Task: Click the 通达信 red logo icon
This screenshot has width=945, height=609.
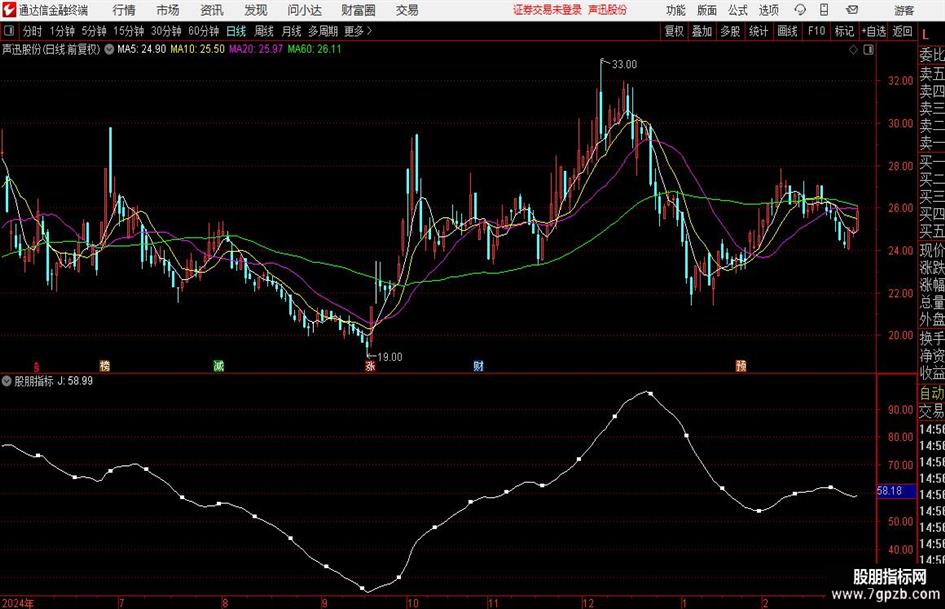Action: [9, 10]
